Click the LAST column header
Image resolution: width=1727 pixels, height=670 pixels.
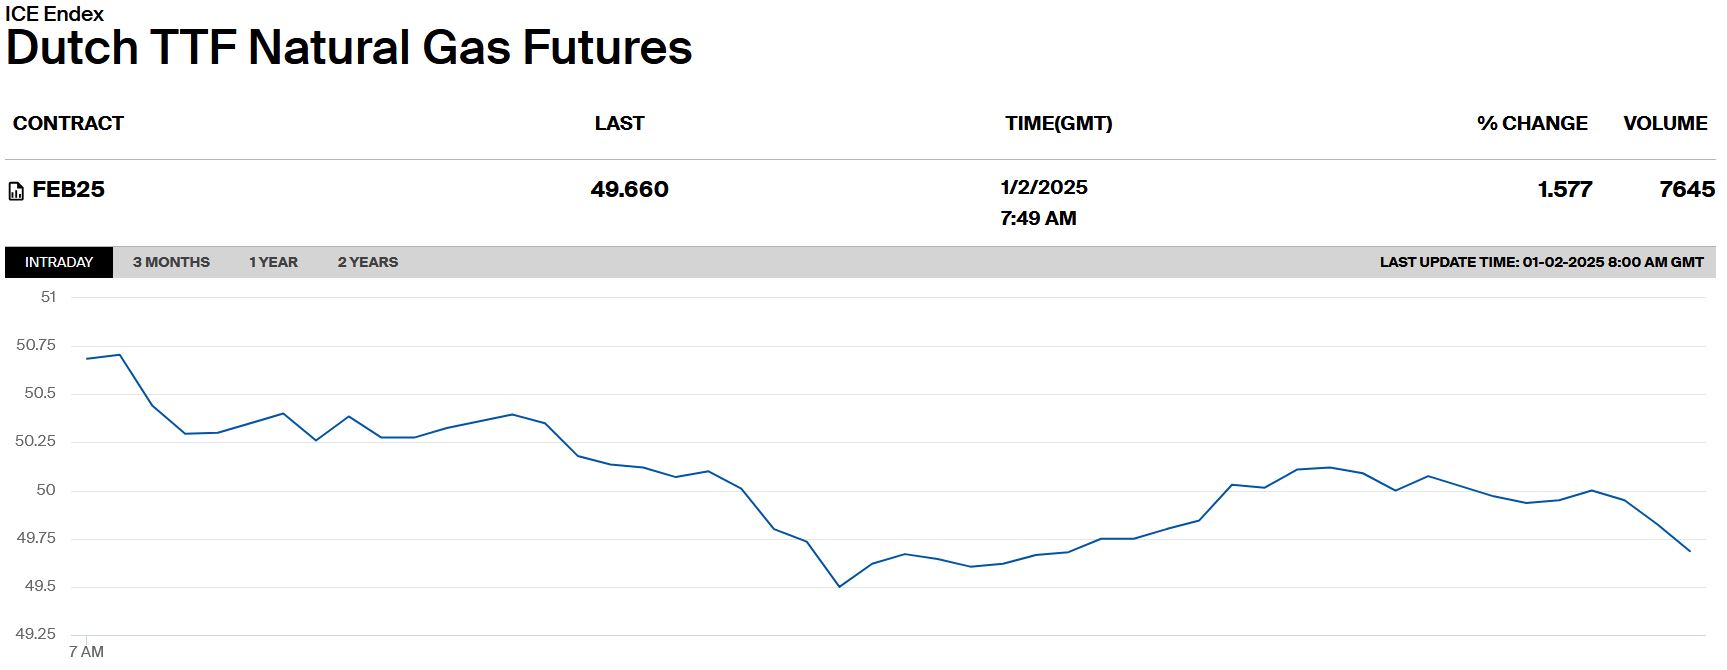(619, 123)
